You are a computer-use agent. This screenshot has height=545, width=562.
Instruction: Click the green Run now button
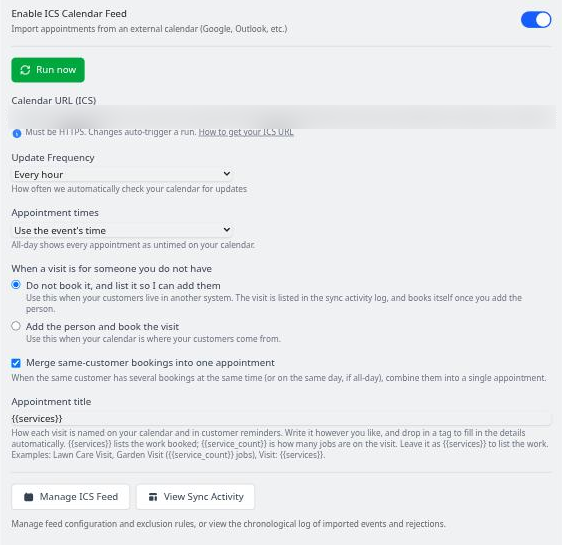point(48,70)
